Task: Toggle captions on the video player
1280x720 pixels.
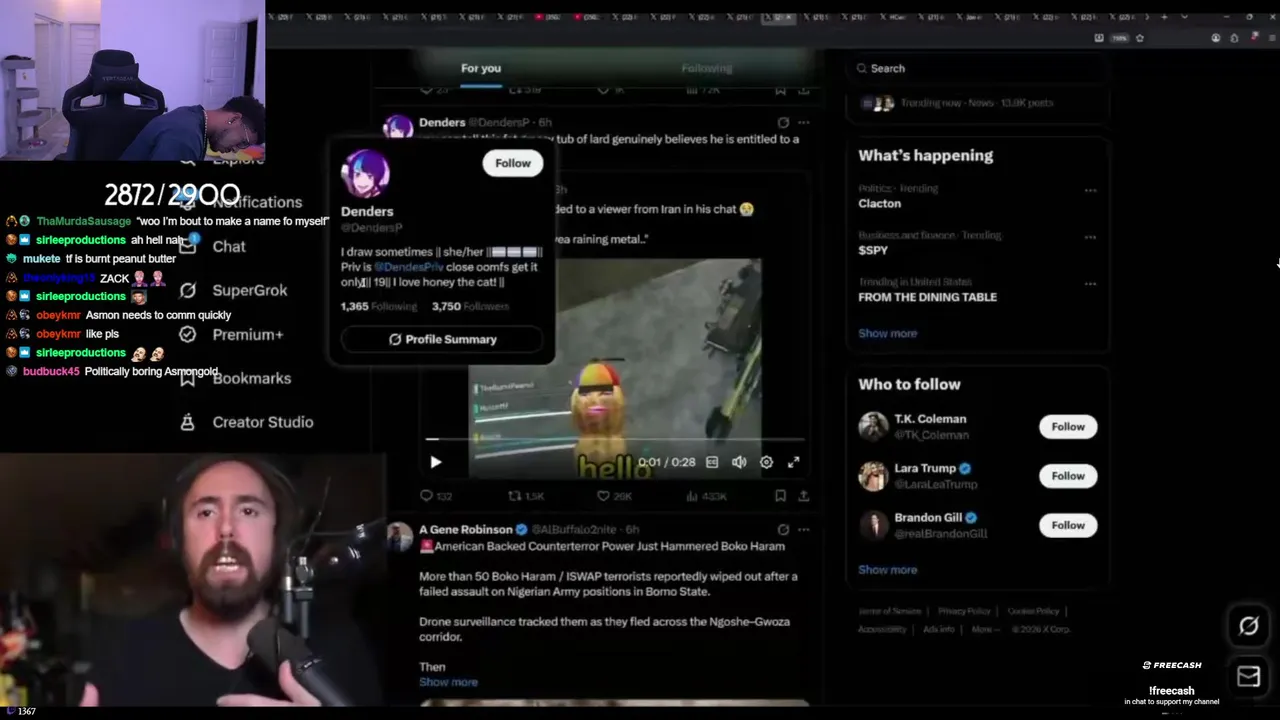Action: click(712, 462)
